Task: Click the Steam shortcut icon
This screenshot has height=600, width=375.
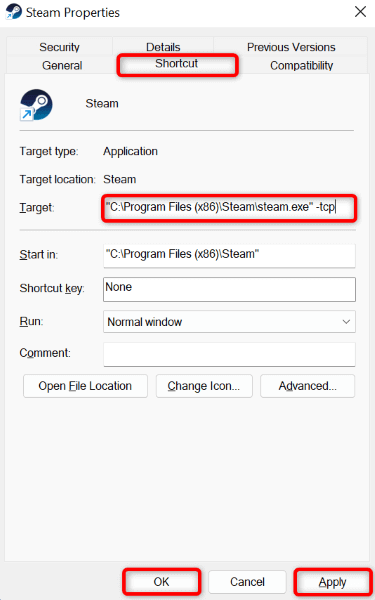Action: 36,105
